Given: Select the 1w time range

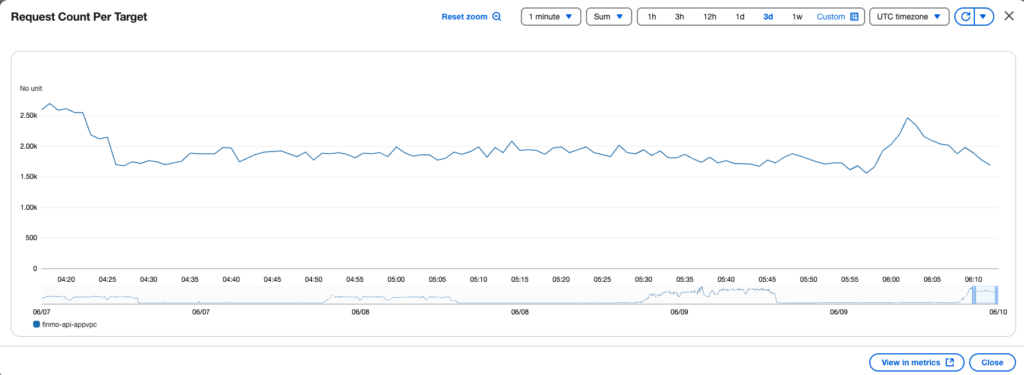Looking at the screenshot, I should pos(797,17).
